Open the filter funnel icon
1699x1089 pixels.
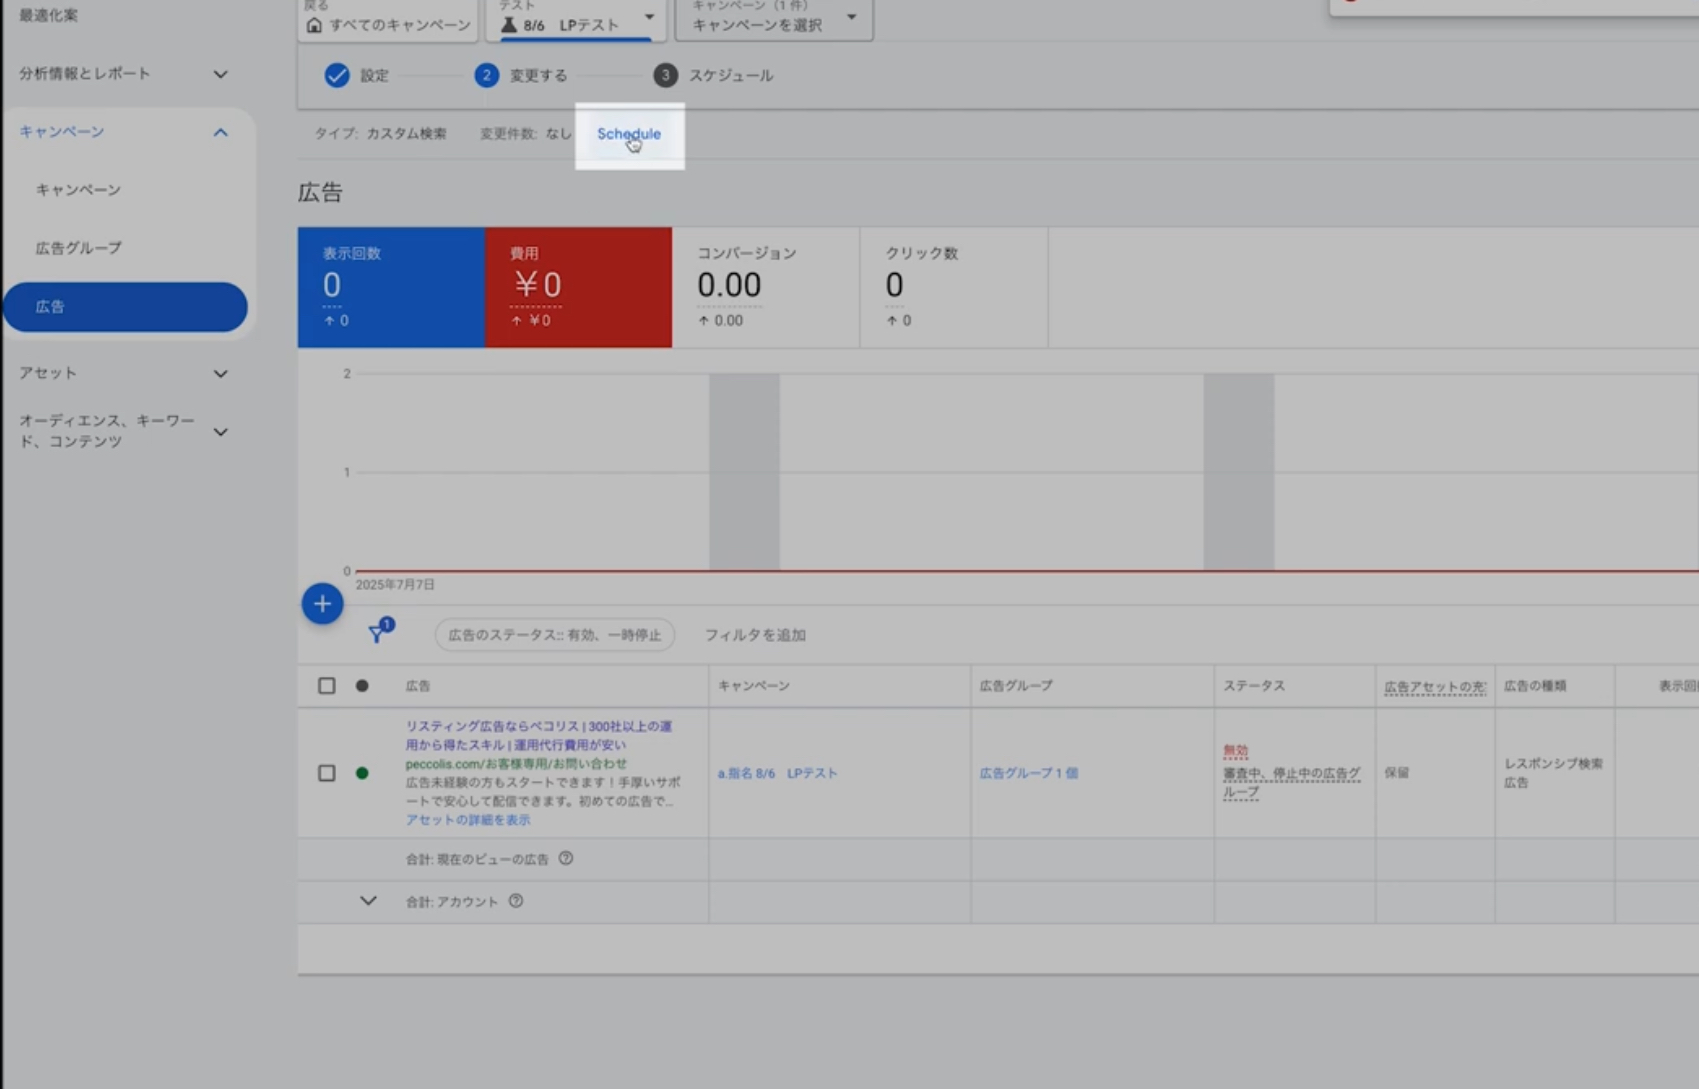377,634
